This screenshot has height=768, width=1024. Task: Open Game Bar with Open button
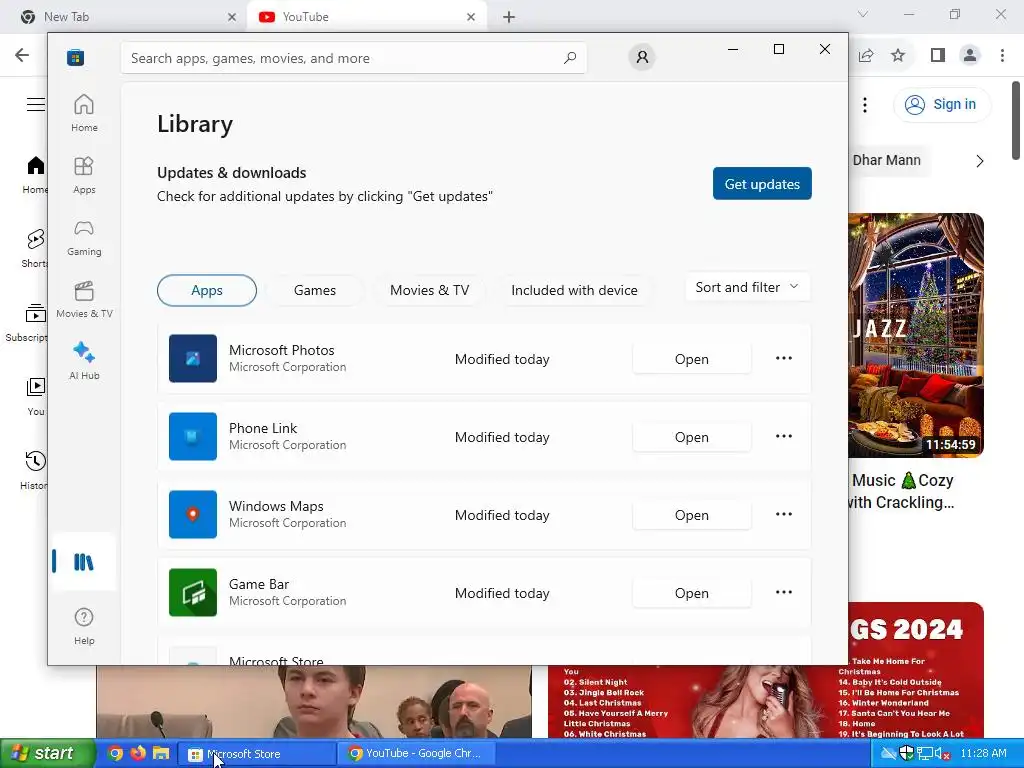692,593
